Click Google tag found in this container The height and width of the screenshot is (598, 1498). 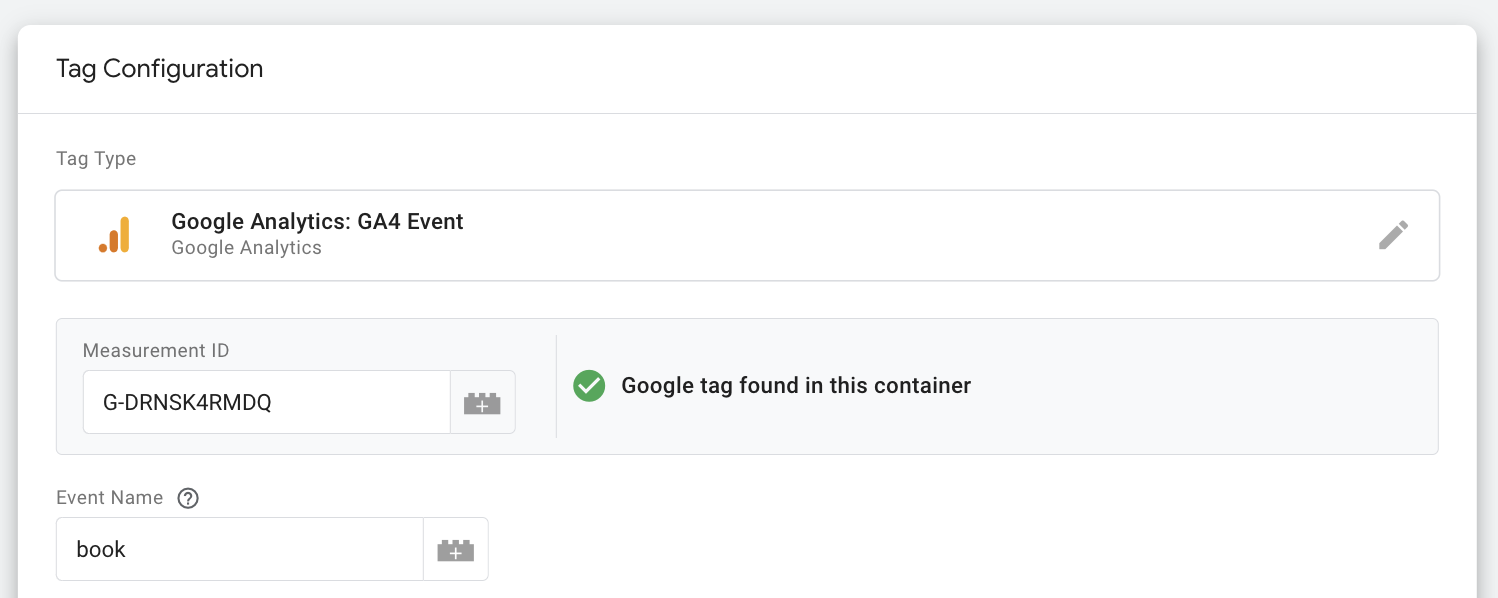click(x=796, y=386)
